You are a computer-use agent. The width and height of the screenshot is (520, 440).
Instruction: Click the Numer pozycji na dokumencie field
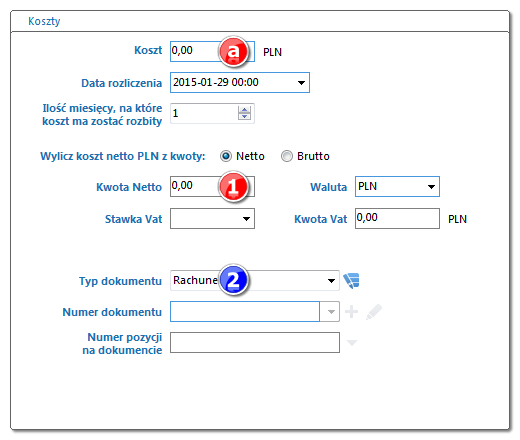pos(255,342)
